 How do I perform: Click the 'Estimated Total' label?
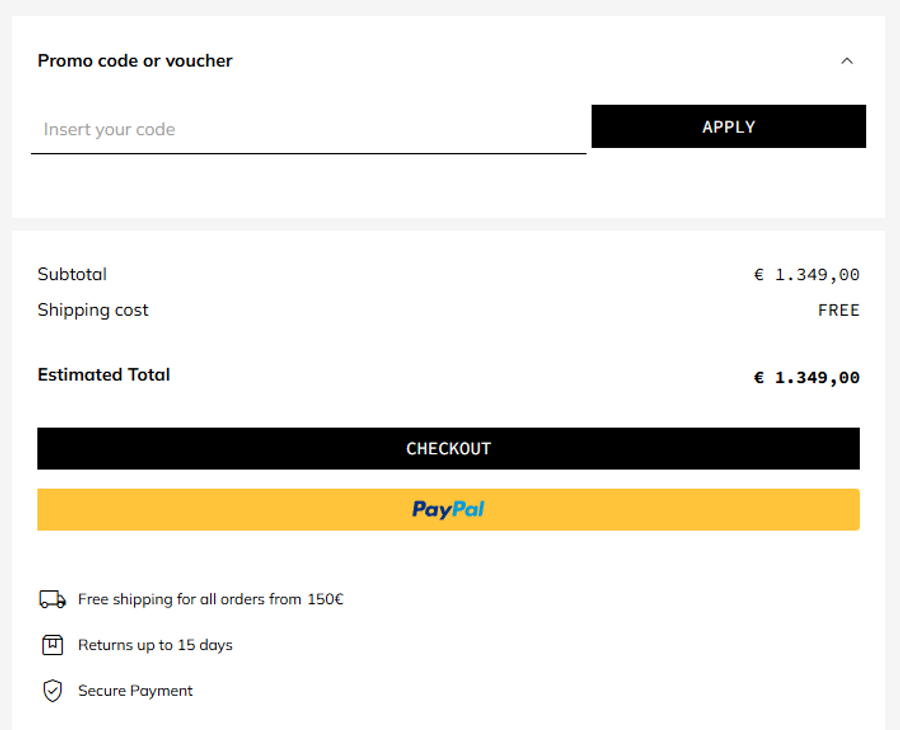(104, 375)
